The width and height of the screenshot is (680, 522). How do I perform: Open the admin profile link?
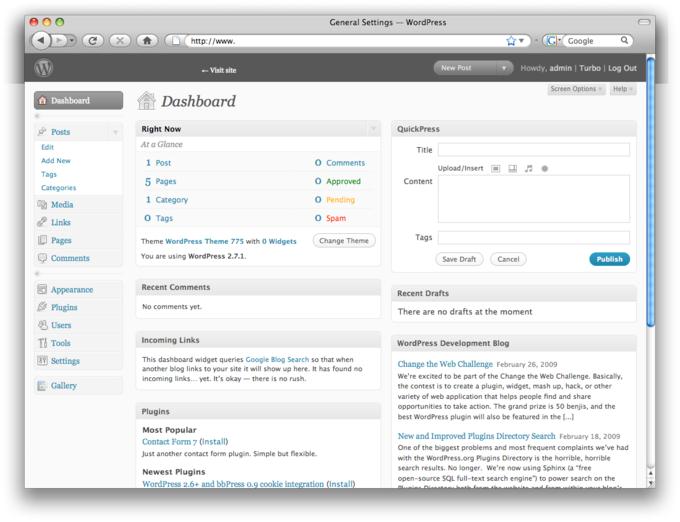[x=560, y=68]
